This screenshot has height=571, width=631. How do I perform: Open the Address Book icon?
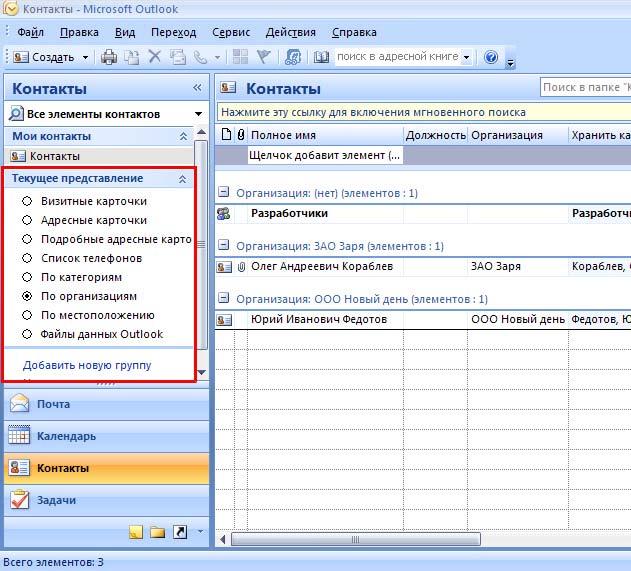[x=321, y=57]
